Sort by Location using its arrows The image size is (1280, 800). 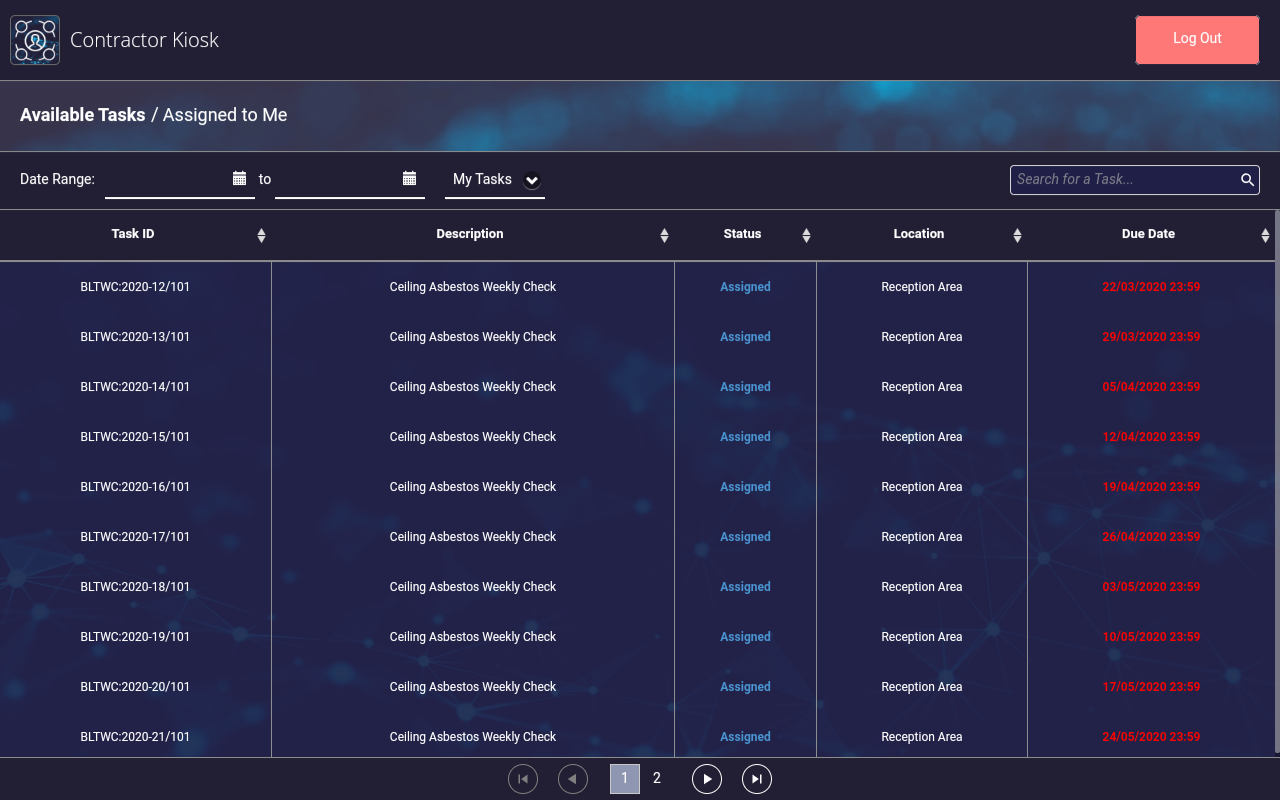[x=1017, y=235]
